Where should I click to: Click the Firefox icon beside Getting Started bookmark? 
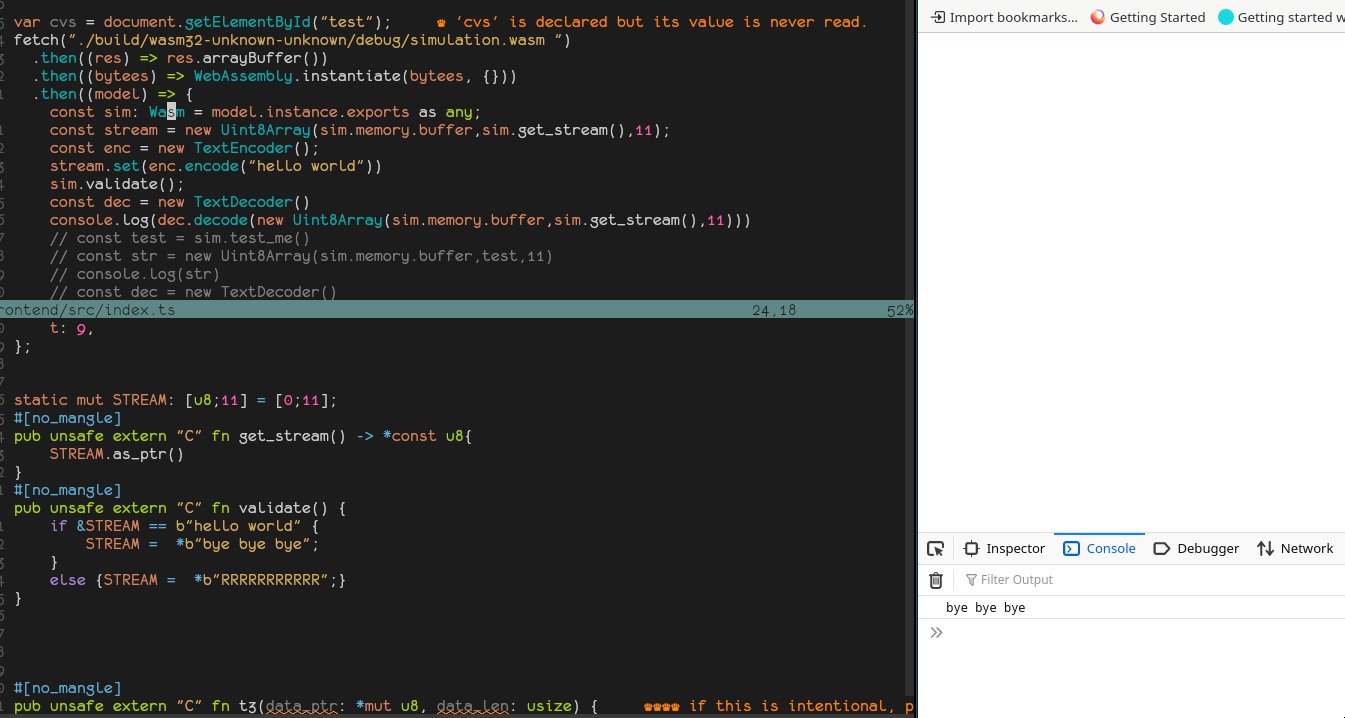click(1098, 17)
